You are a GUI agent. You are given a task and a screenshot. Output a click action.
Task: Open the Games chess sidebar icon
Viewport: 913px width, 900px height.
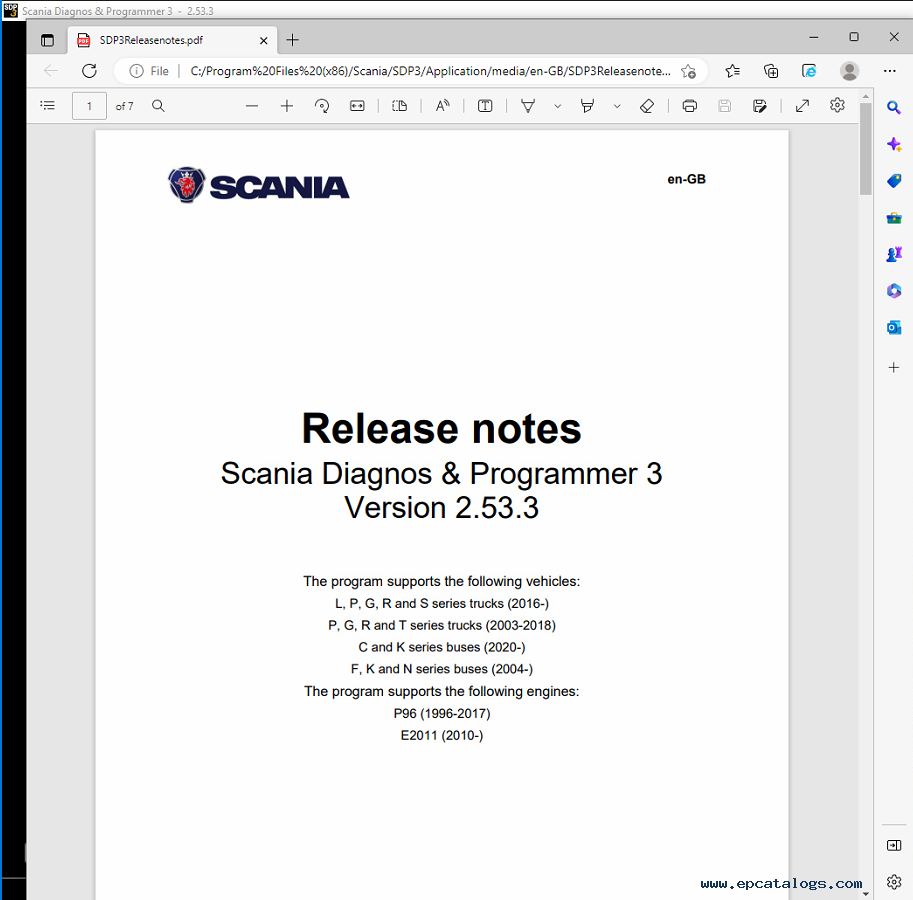click(x=894, y=254)
